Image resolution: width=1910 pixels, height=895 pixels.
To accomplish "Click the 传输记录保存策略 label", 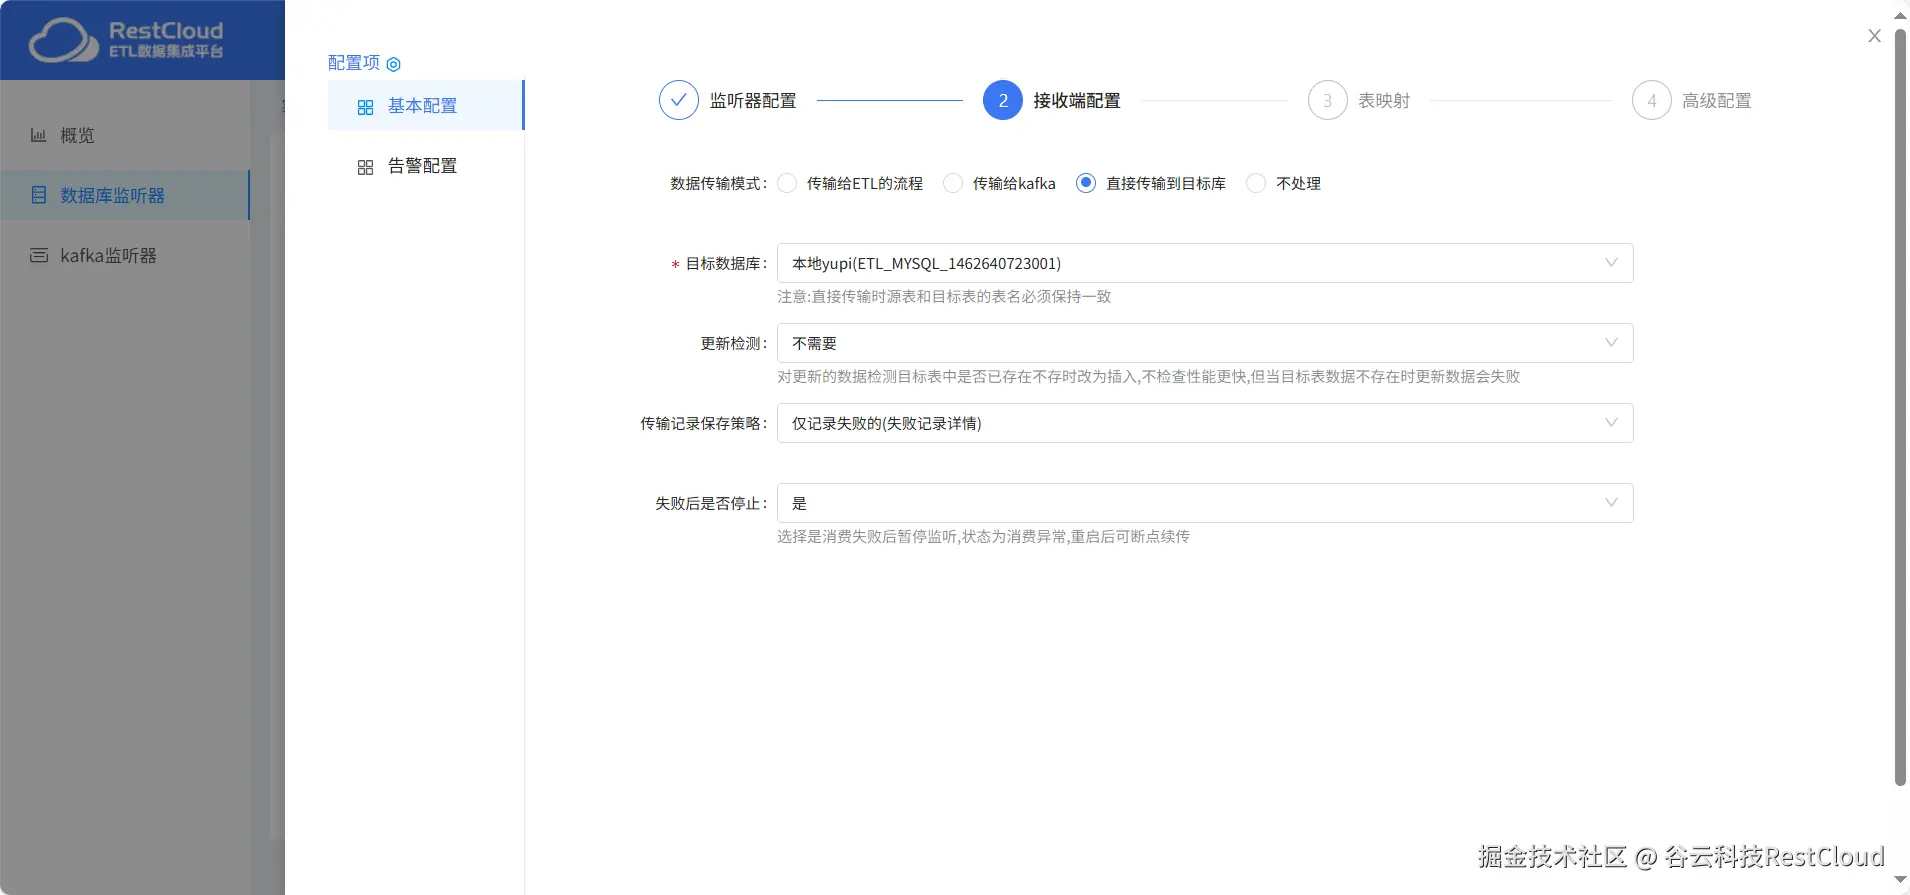I will (704, 423).
